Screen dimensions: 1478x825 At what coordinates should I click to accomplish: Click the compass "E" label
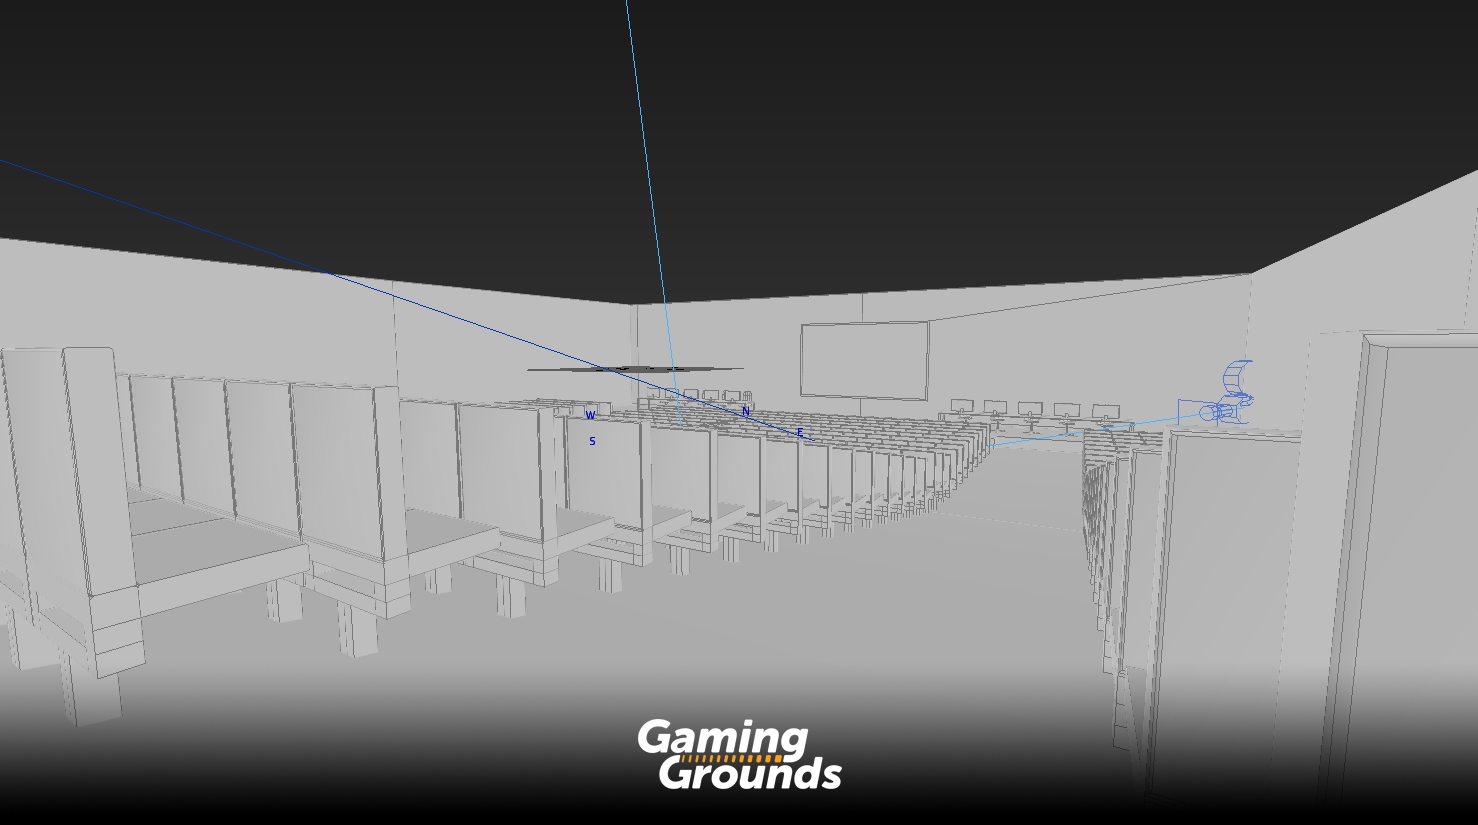pyautogui.click(x=800, y=433)
